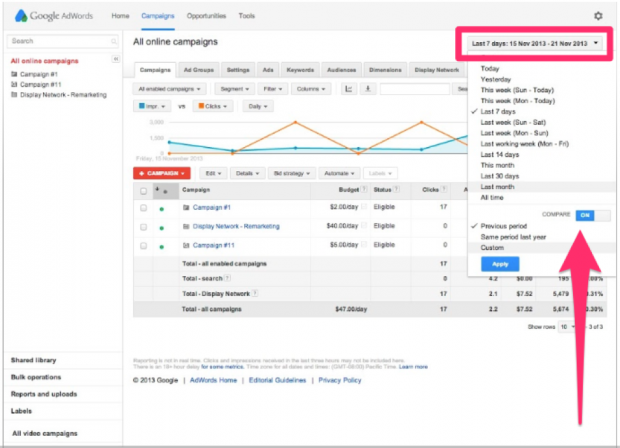Click the blue Apply button

[500, 264]
